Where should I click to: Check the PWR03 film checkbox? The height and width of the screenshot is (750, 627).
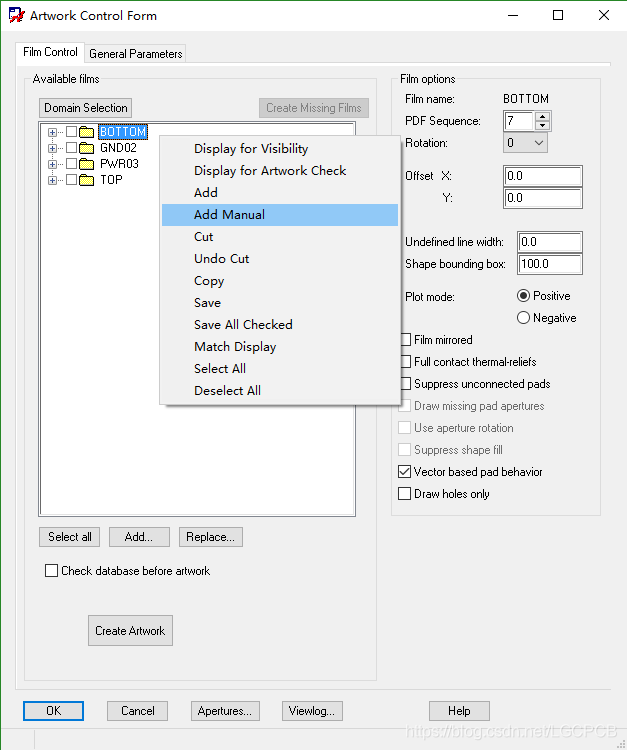71,164
